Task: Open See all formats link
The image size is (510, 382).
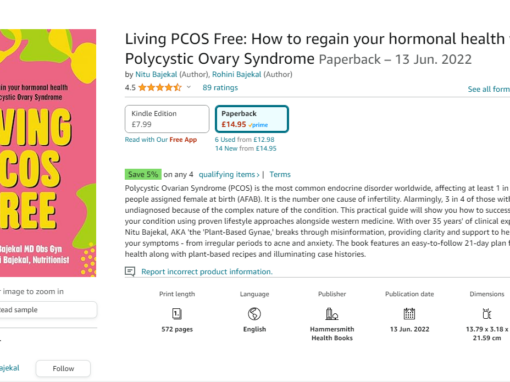Action: pos(489,89)
